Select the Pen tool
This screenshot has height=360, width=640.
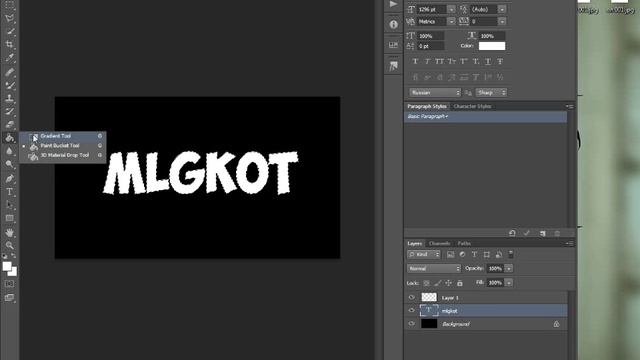tap(9, 179)
